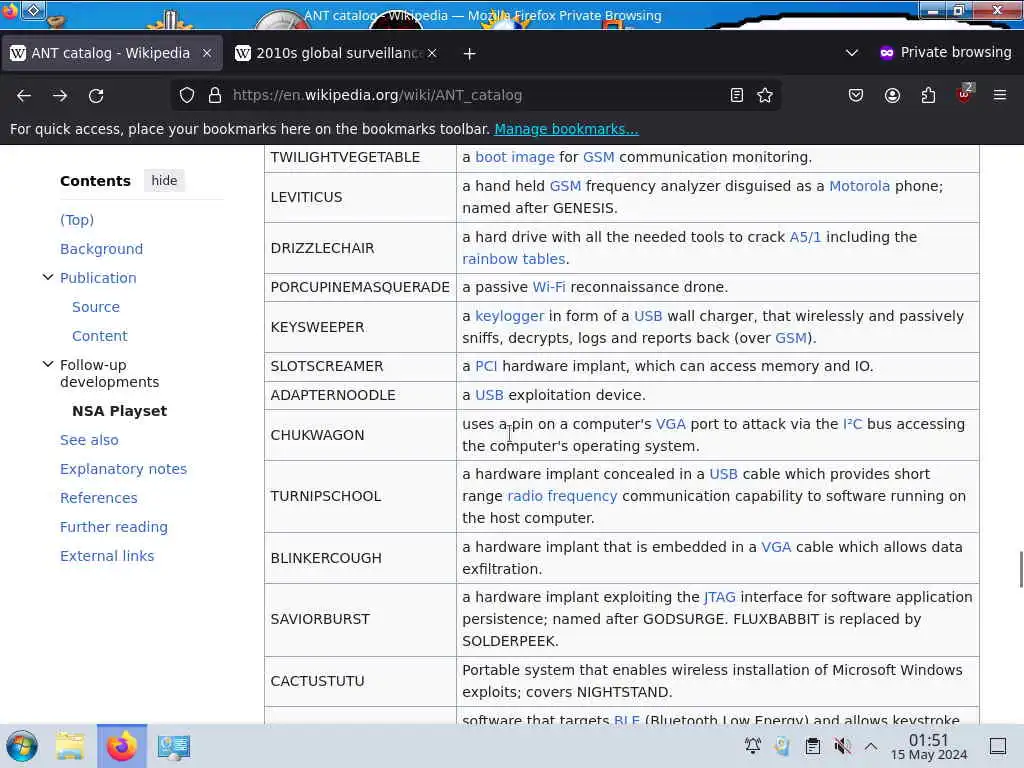The width and height of the screenshot is (1024, 768).
Task: Go to Background section in contents
Action: (x=101, y=249)
